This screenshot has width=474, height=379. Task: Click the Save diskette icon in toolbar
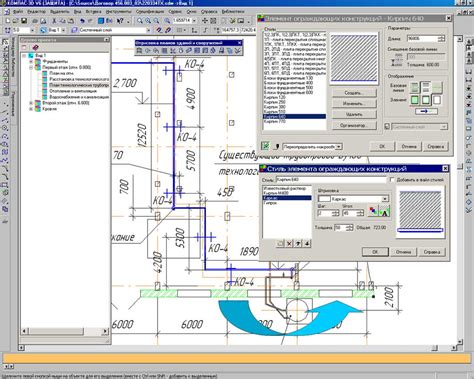(24, 21)
